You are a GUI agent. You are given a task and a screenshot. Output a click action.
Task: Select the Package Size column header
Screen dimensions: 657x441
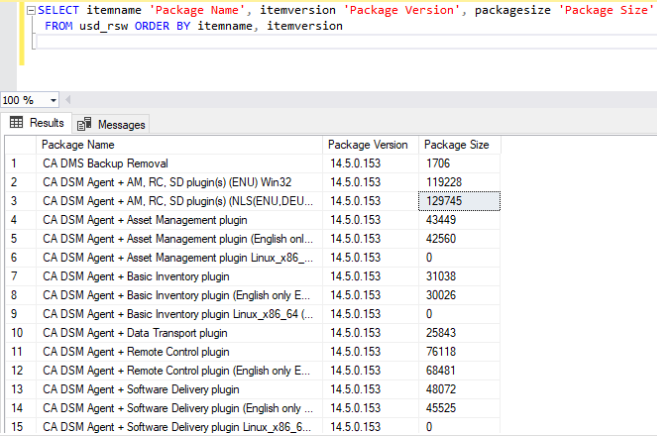click(458, 145)
